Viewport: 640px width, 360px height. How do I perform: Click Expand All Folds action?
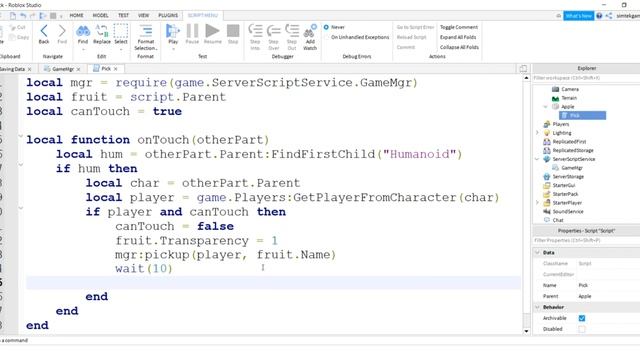(x=458, y=37)
